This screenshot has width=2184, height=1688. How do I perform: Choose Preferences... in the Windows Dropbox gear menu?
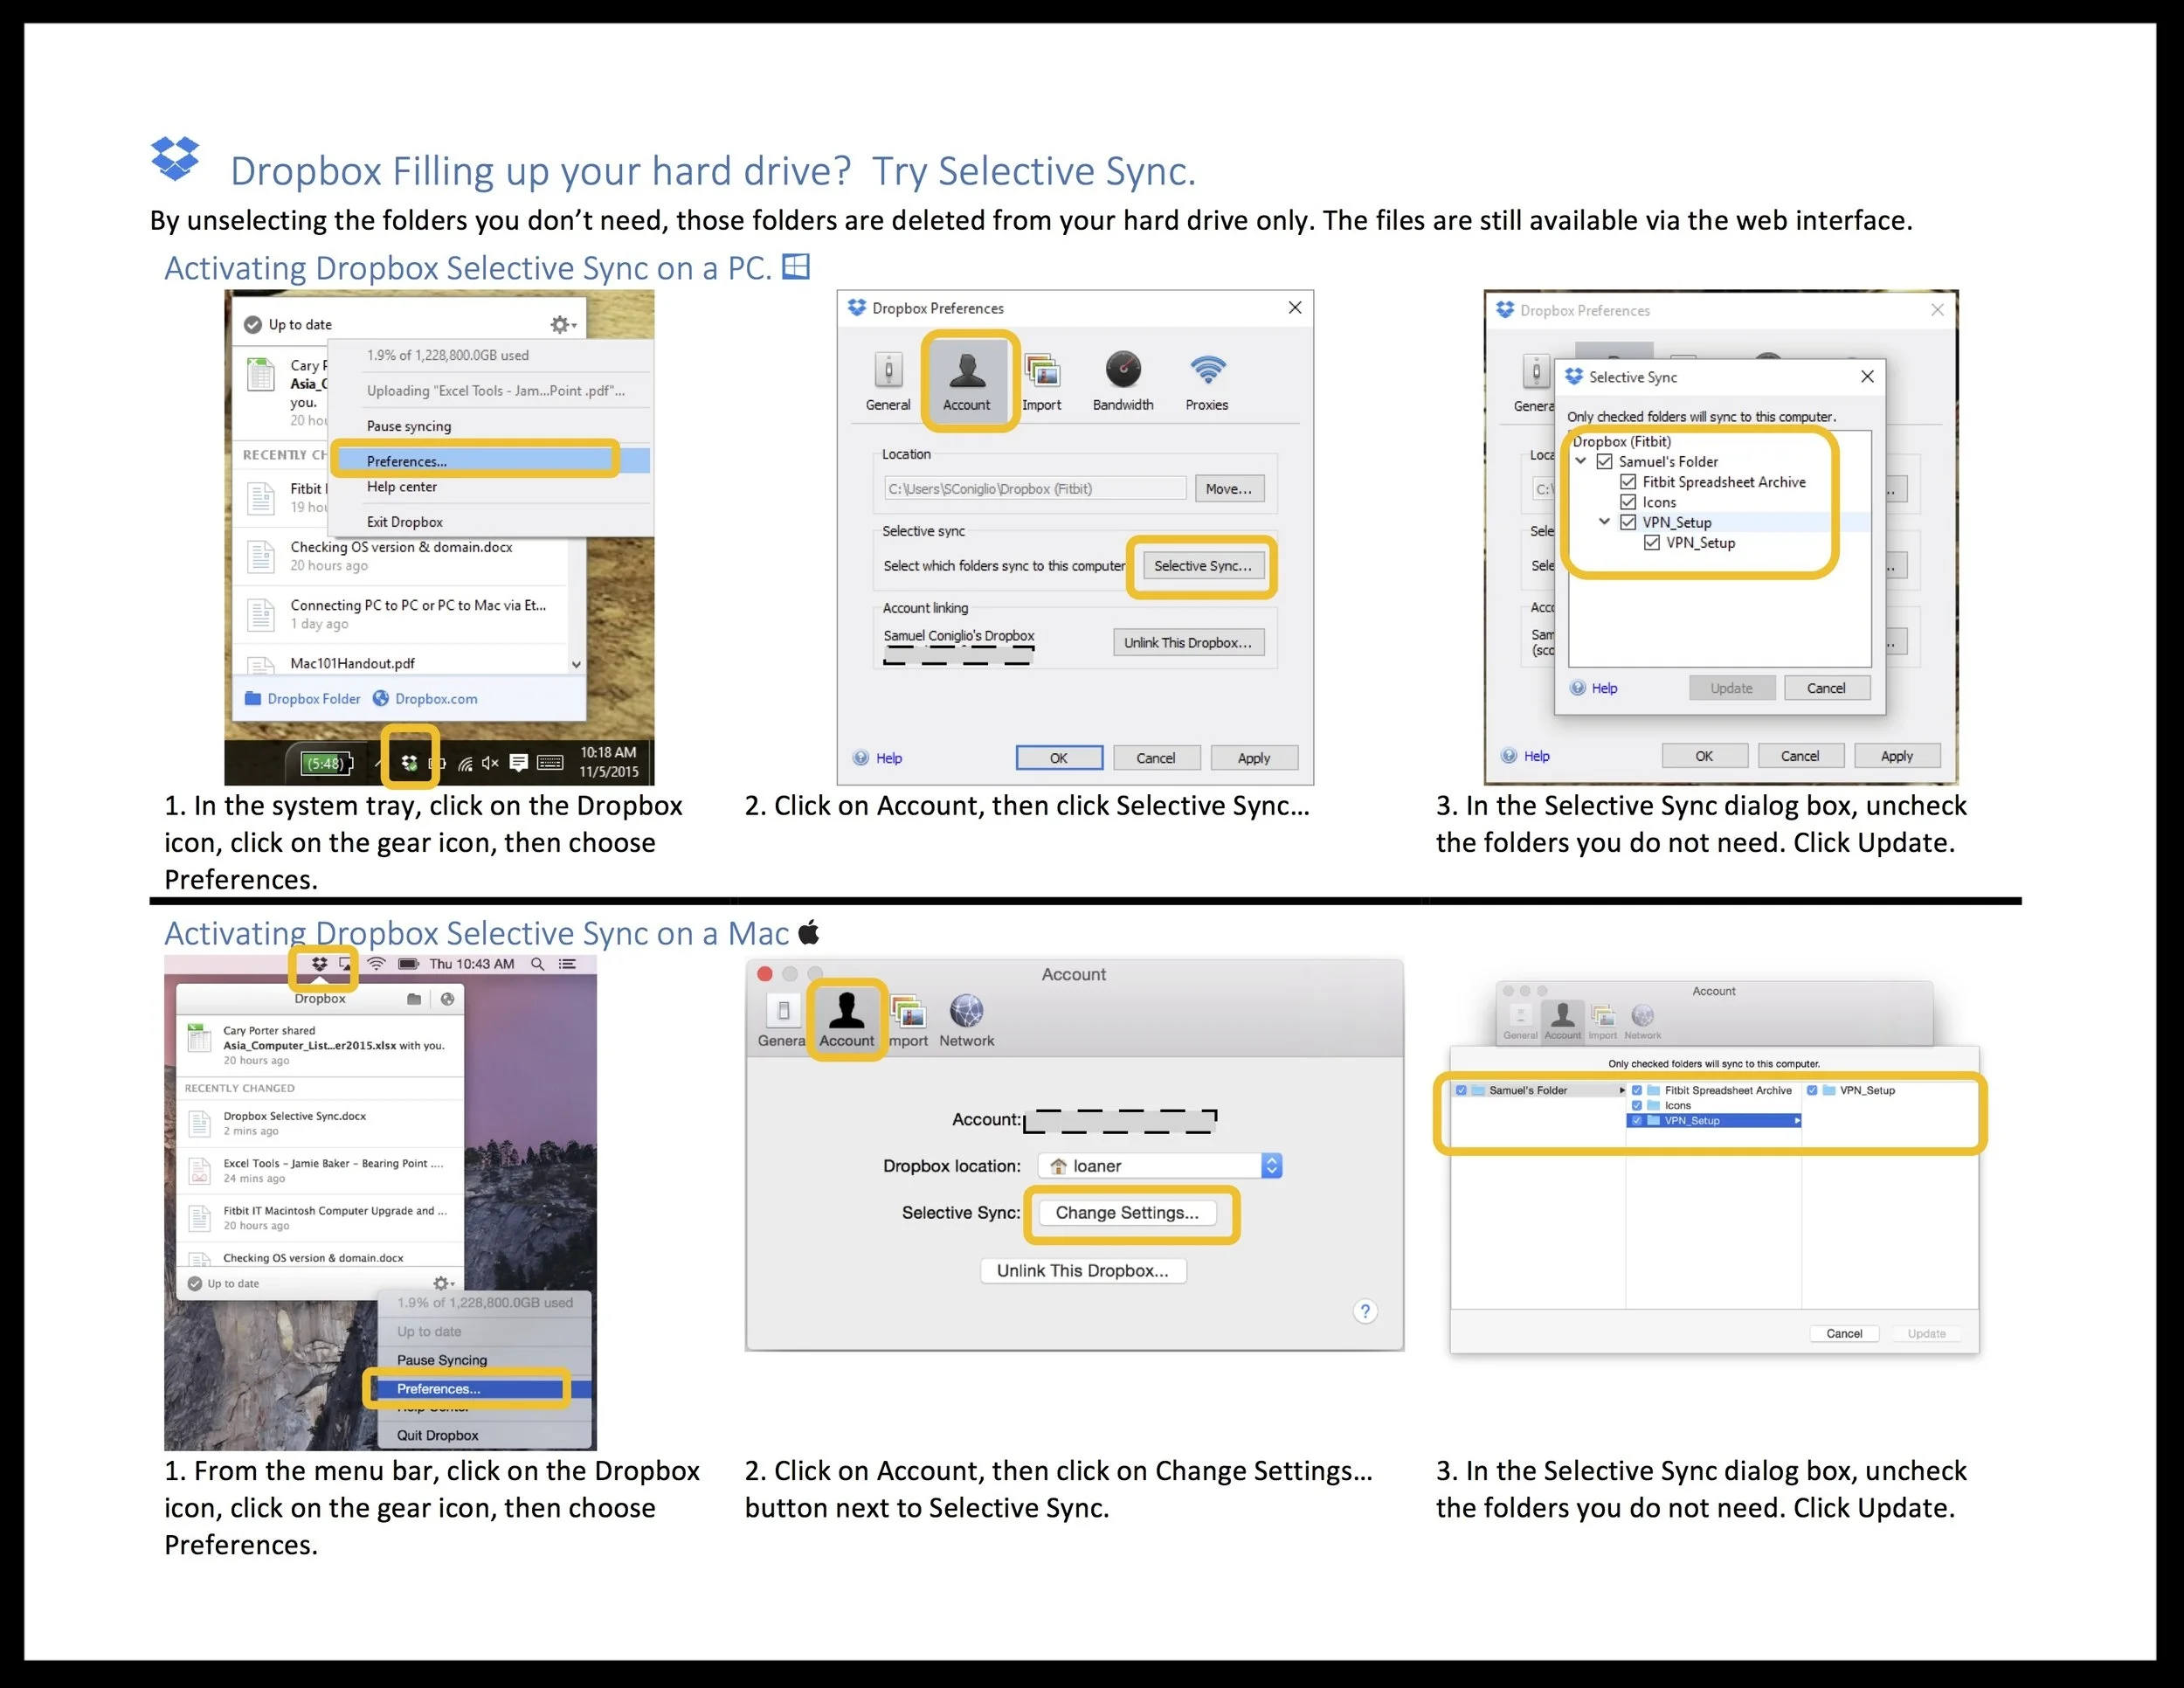pos(491,461)
